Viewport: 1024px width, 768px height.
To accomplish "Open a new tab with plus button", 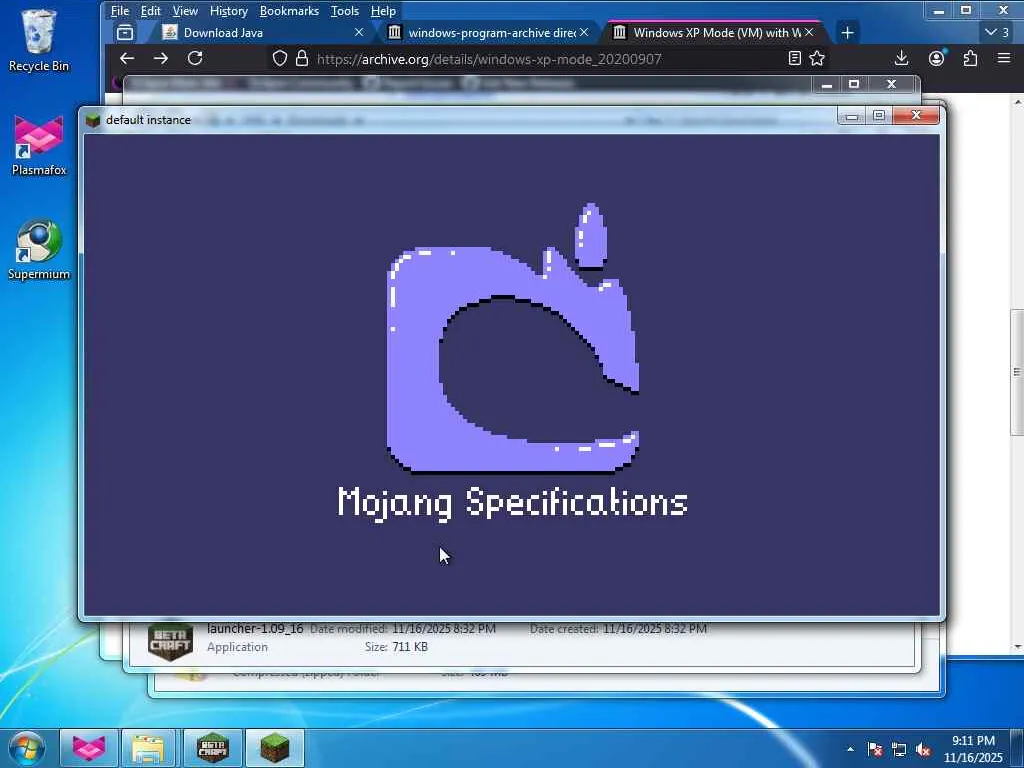I will [847, 33].
